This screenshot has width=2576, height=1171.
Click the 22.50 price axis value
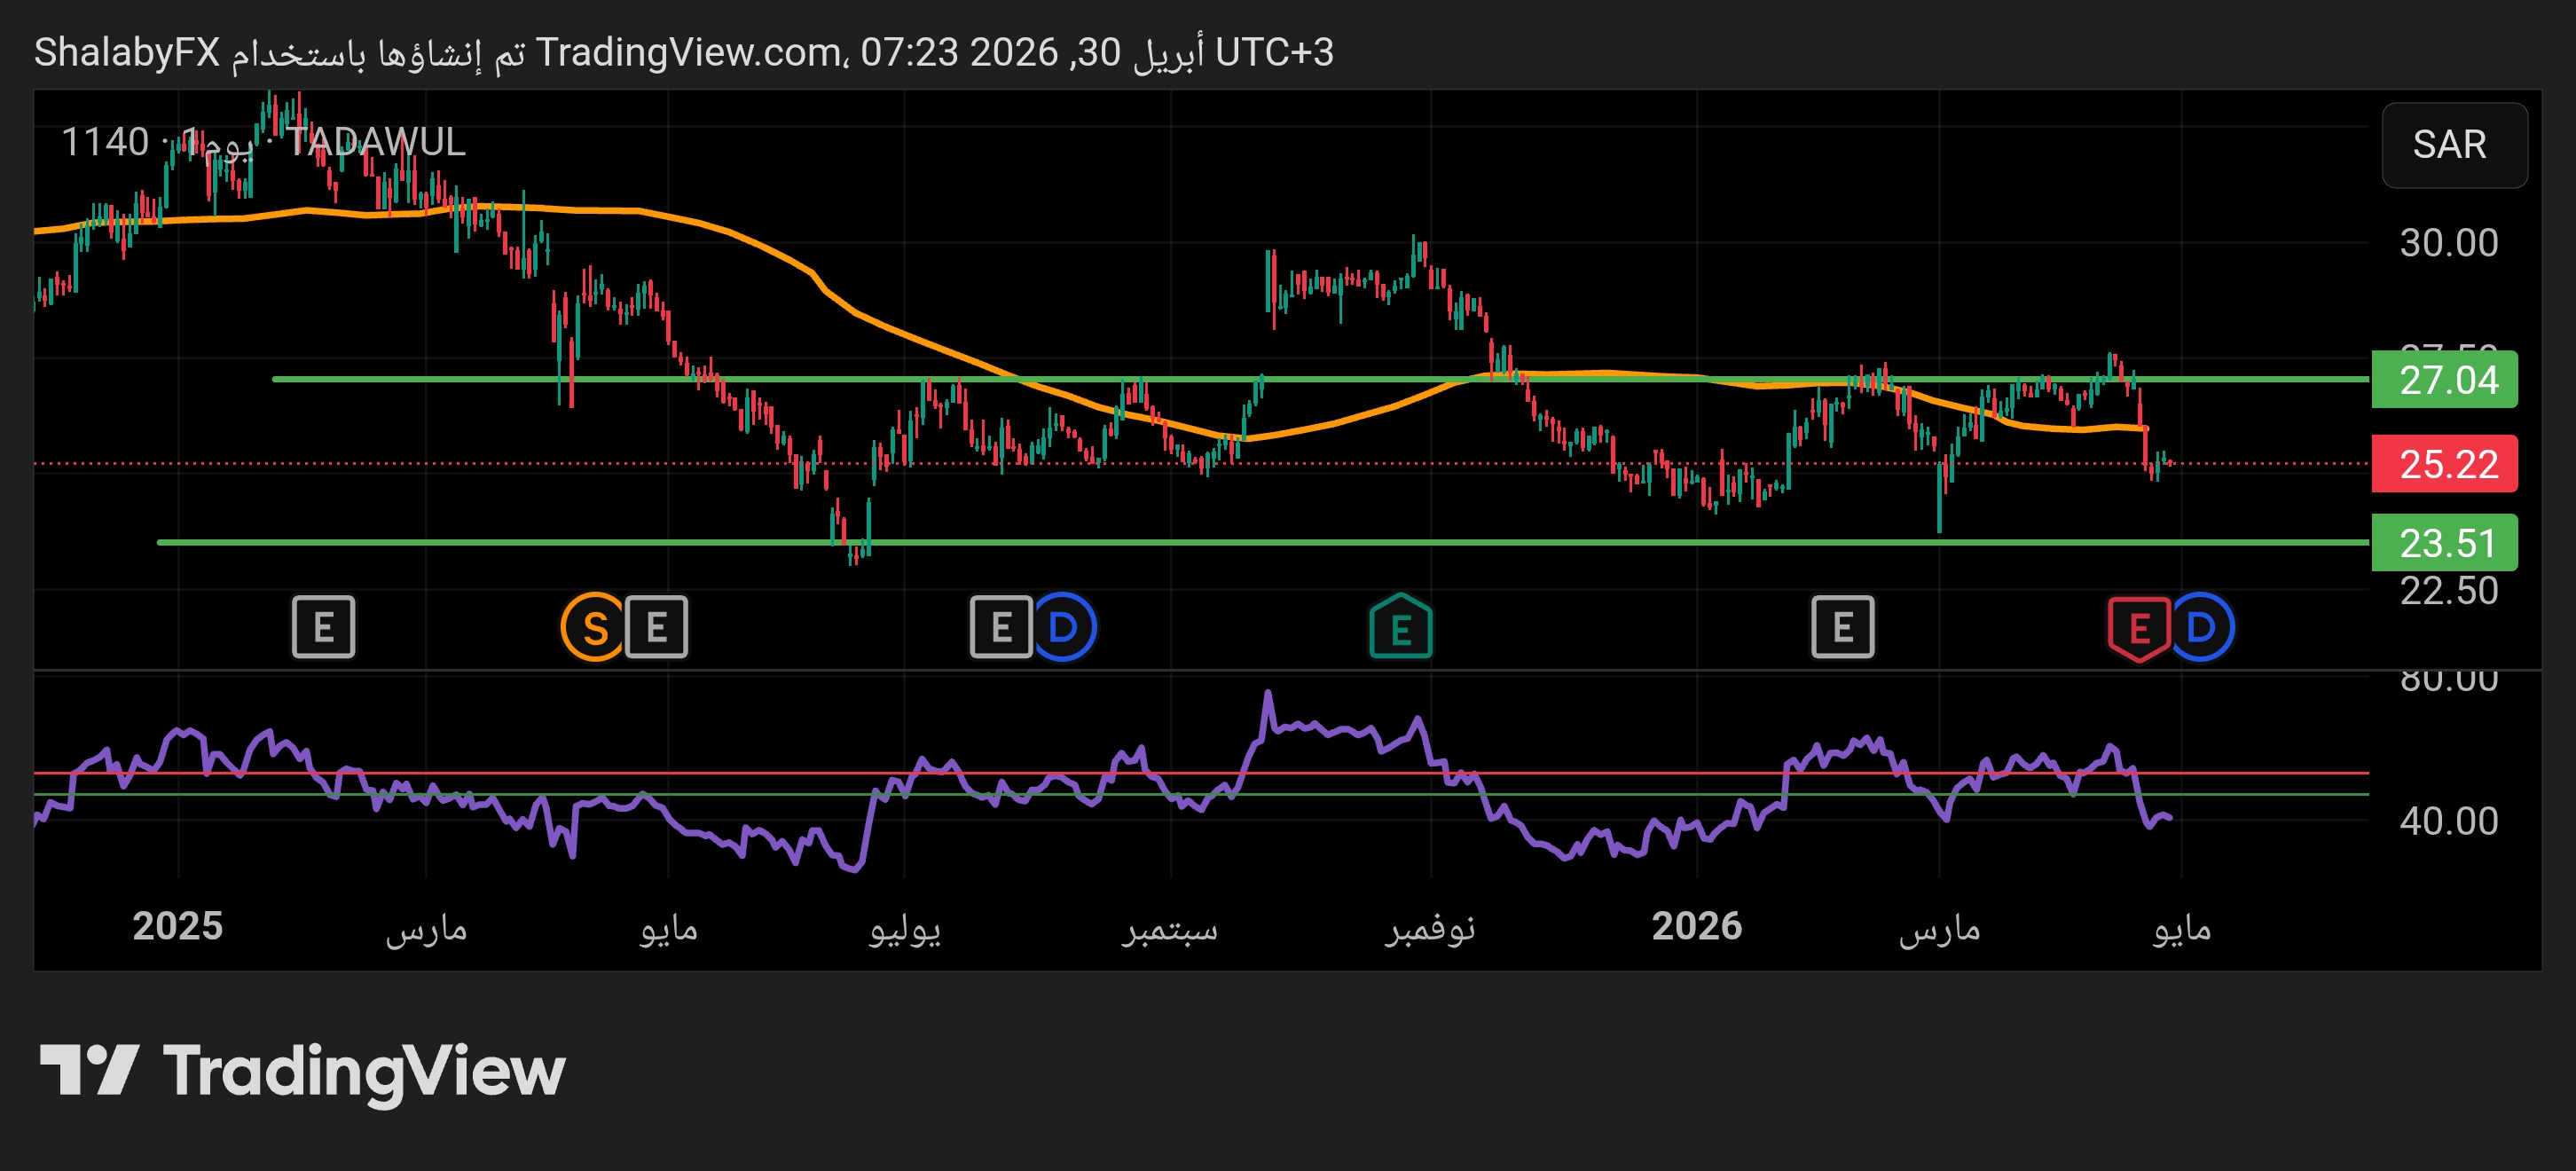2448,591
